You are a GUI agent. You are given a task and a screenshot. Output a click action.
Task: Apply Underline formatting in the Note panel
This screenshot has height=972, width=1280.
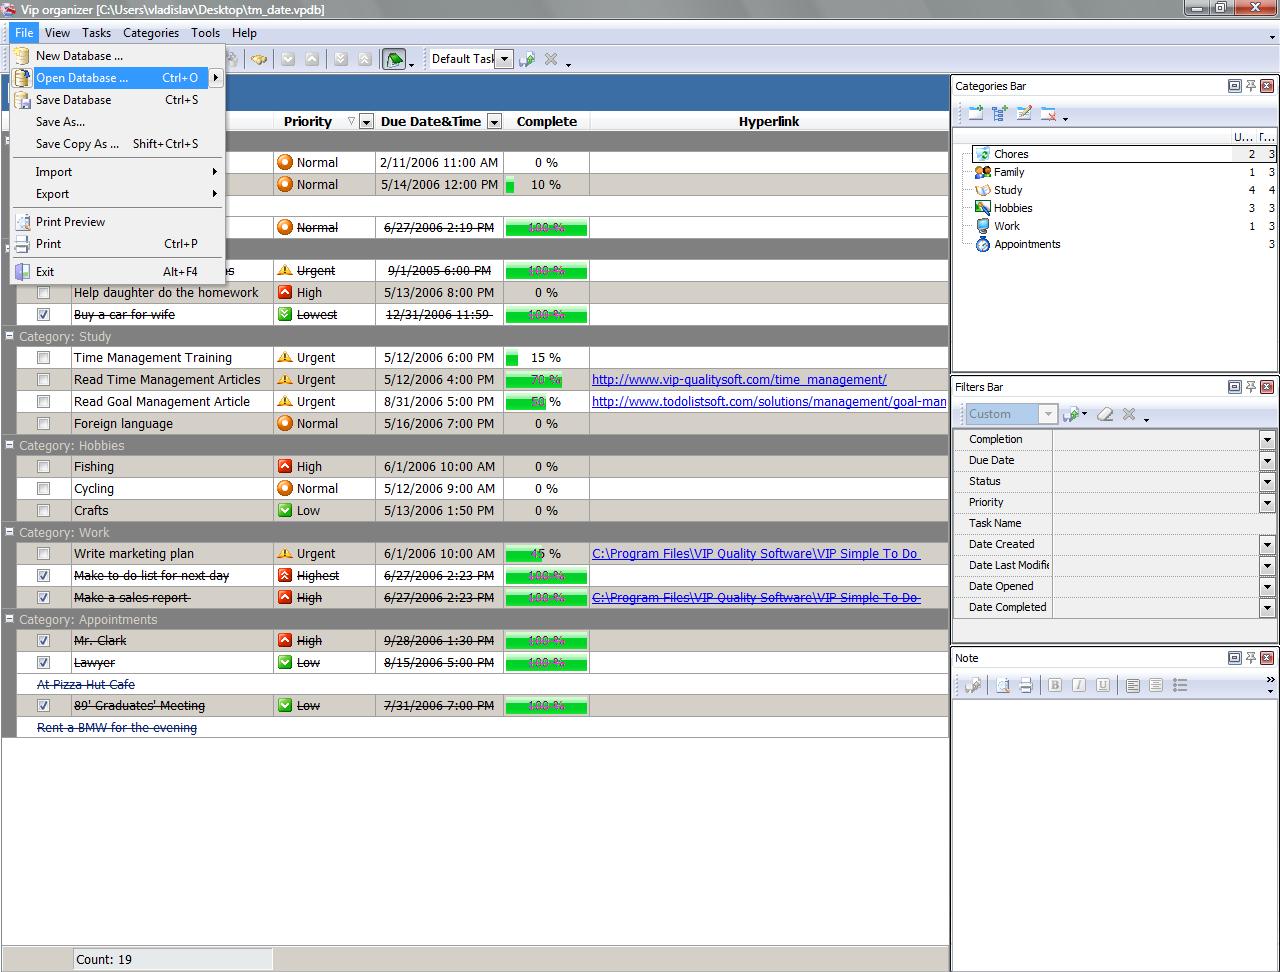(x=1104, y=685)
